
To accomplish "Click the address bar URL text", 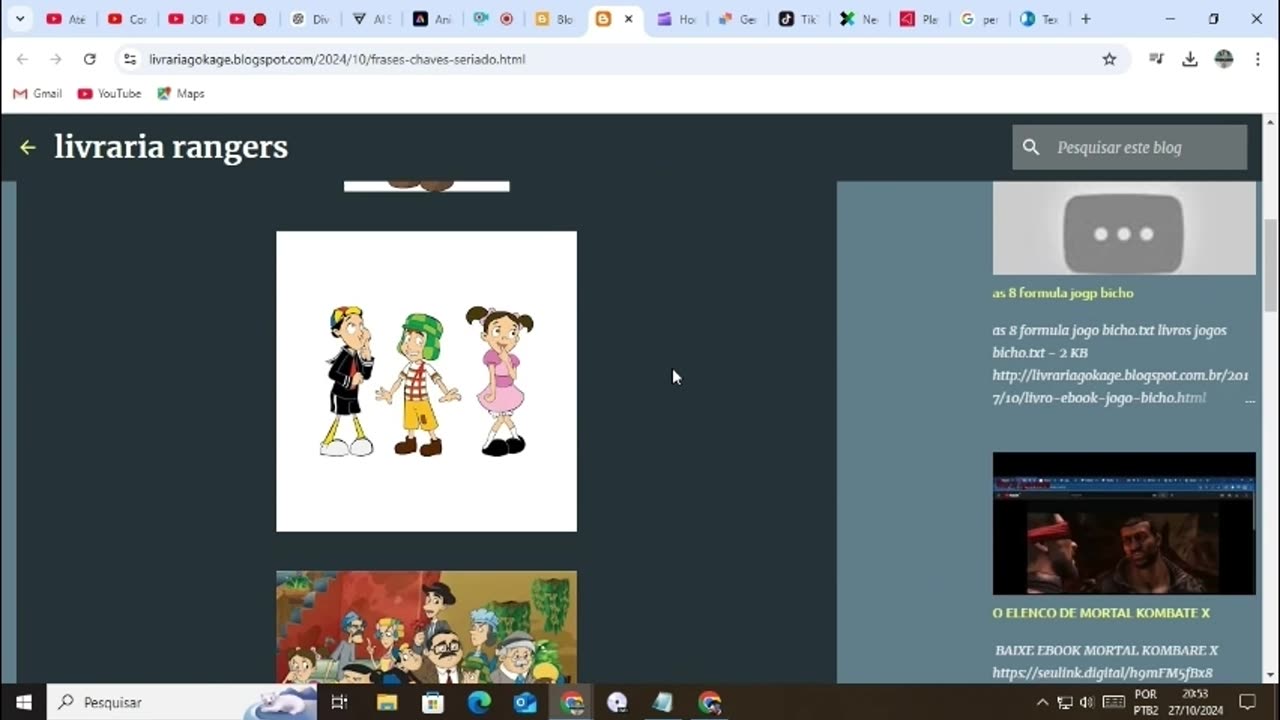I will (337, 59).
